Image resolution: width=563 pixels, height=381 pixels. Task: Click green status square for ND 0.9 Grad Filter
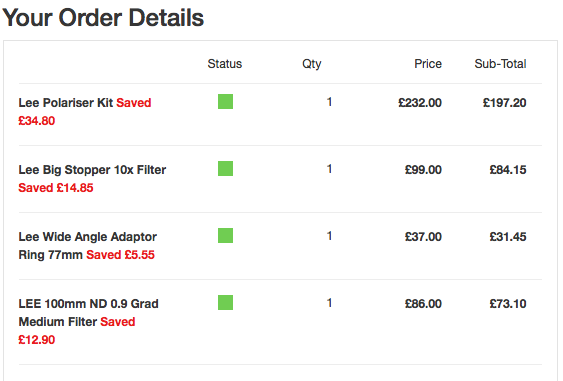point(225,303)
